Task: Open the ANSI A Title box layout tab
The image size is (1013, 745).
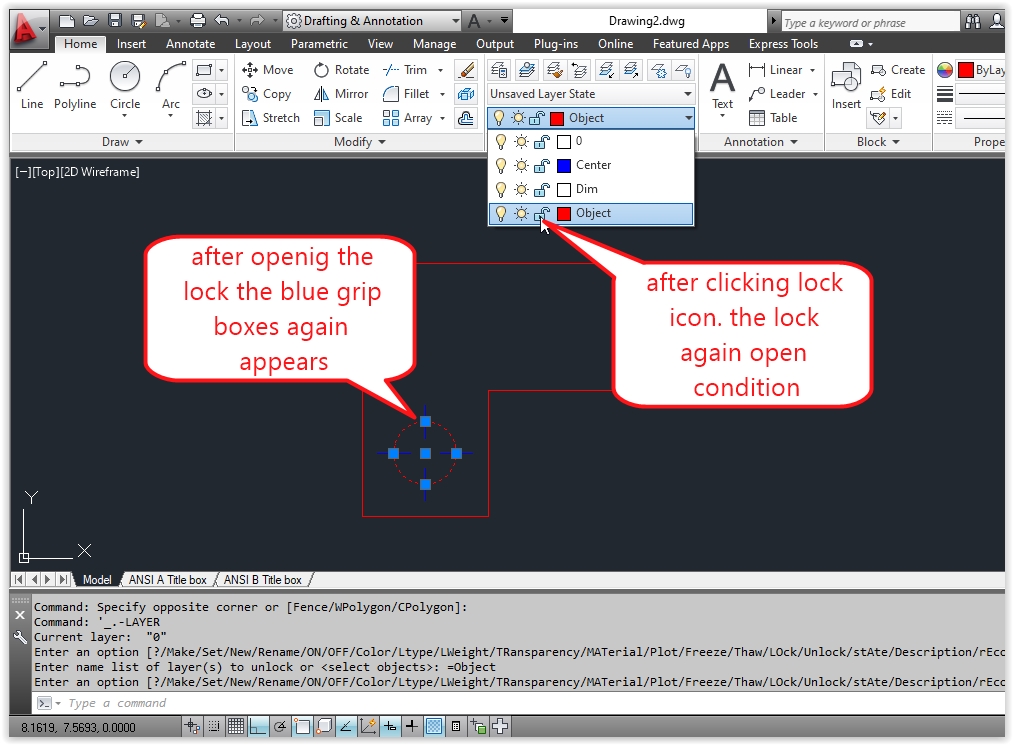Action: tap(167, 579)
